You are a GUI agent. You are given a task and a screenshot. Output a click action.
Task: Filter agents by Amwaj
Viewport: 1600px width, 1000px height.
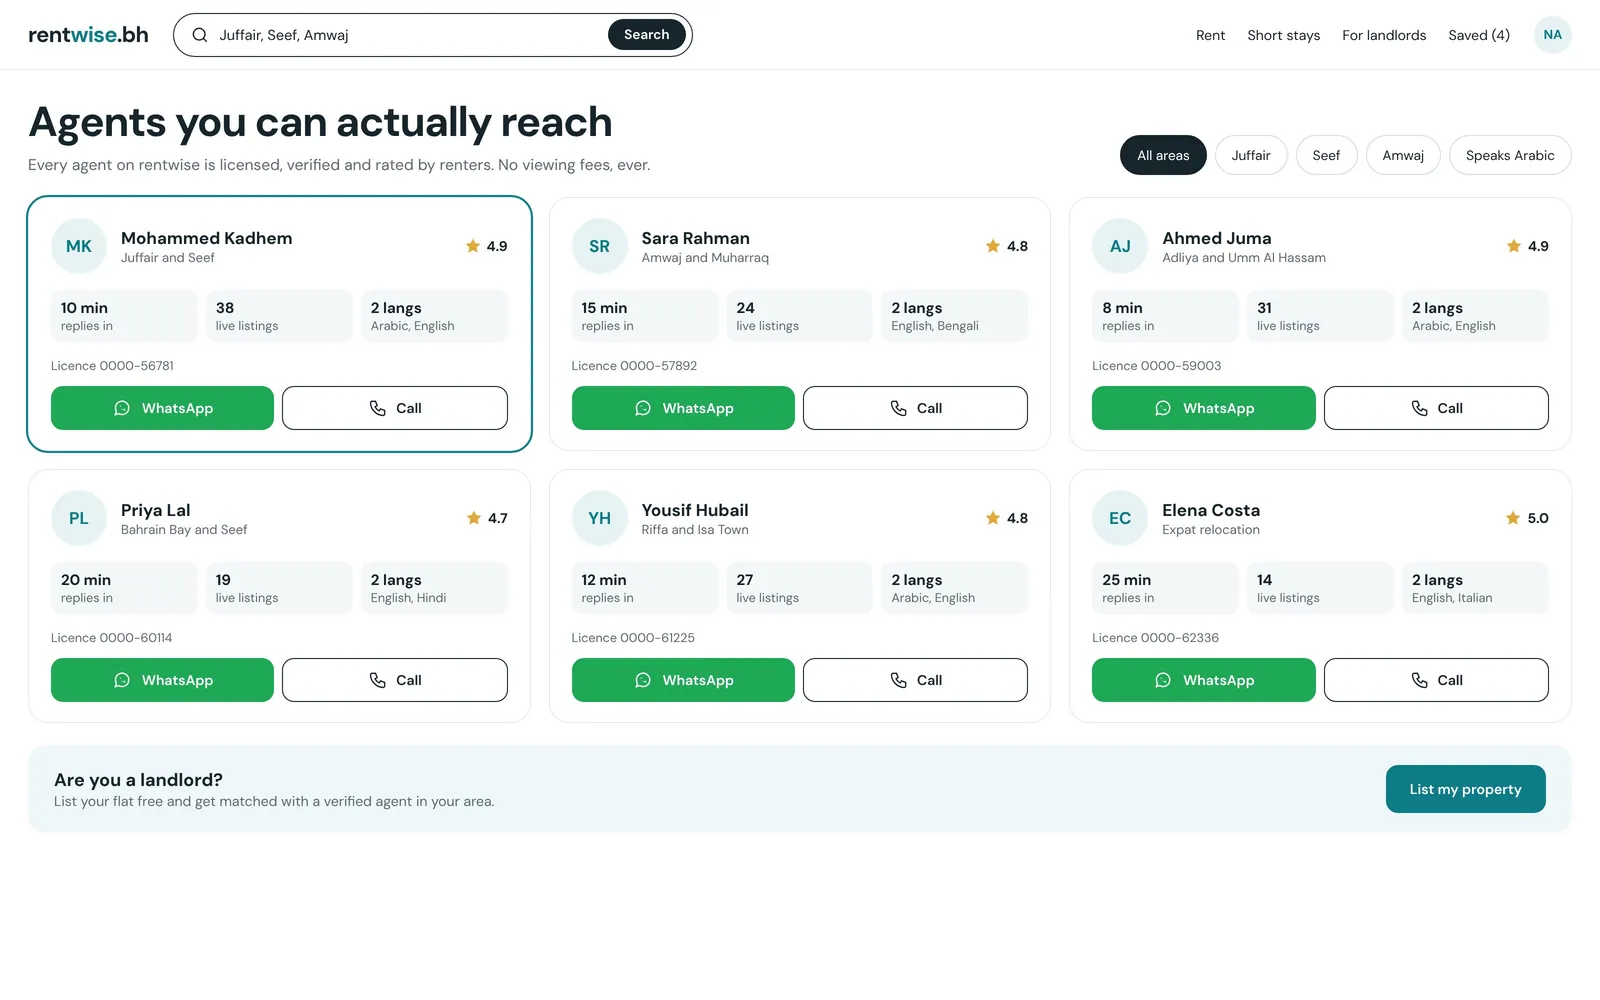[x=1403, y=155]
